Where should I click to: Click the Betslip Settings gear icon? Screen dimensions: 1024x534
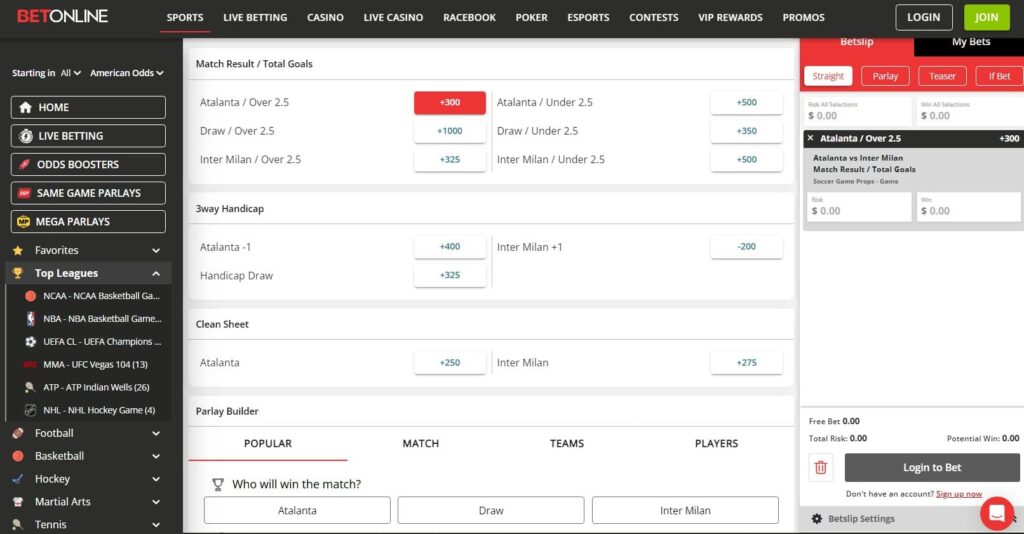[817, 519]
